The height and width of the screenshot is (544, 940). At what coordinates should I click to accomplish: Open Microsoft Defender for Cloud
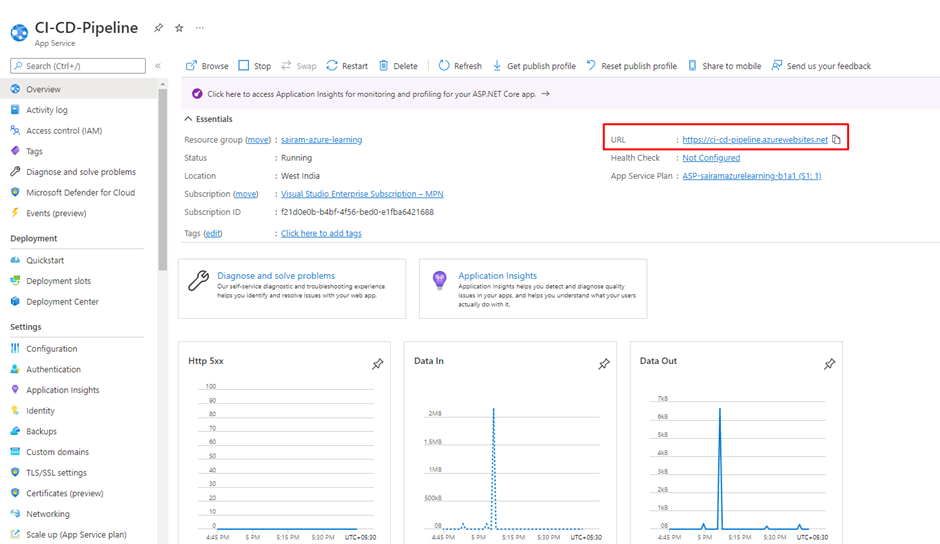78,193
